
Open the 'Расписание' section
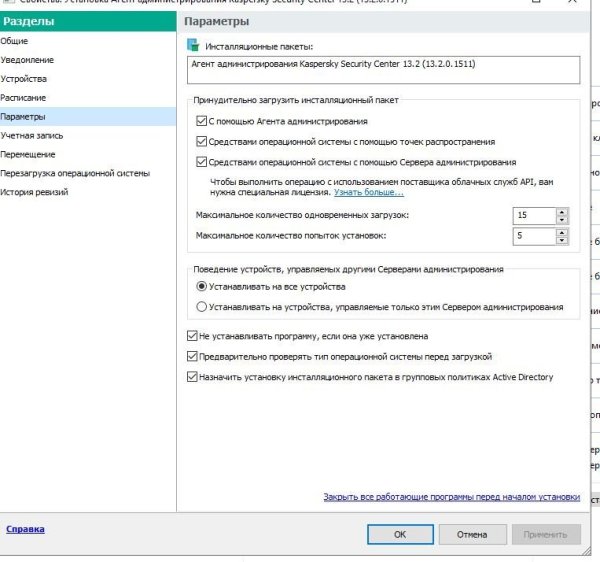(x=88, y=98)
